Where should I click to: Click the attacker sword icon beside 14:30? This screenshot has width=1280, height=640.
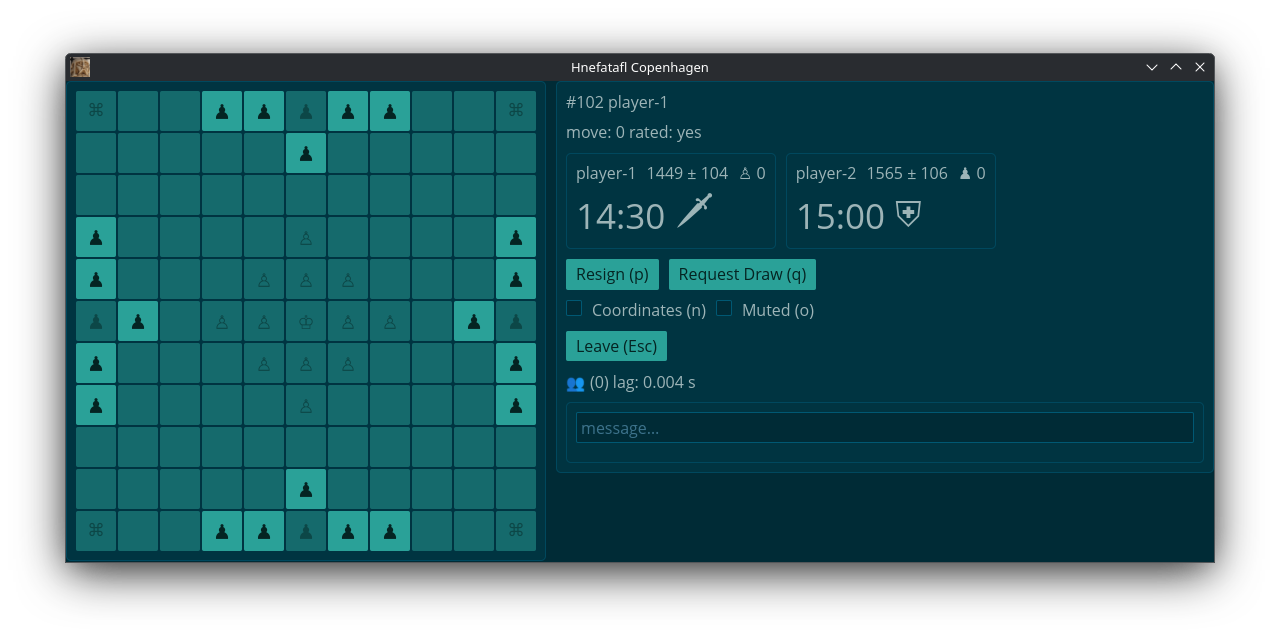click(x=695, y=211)
